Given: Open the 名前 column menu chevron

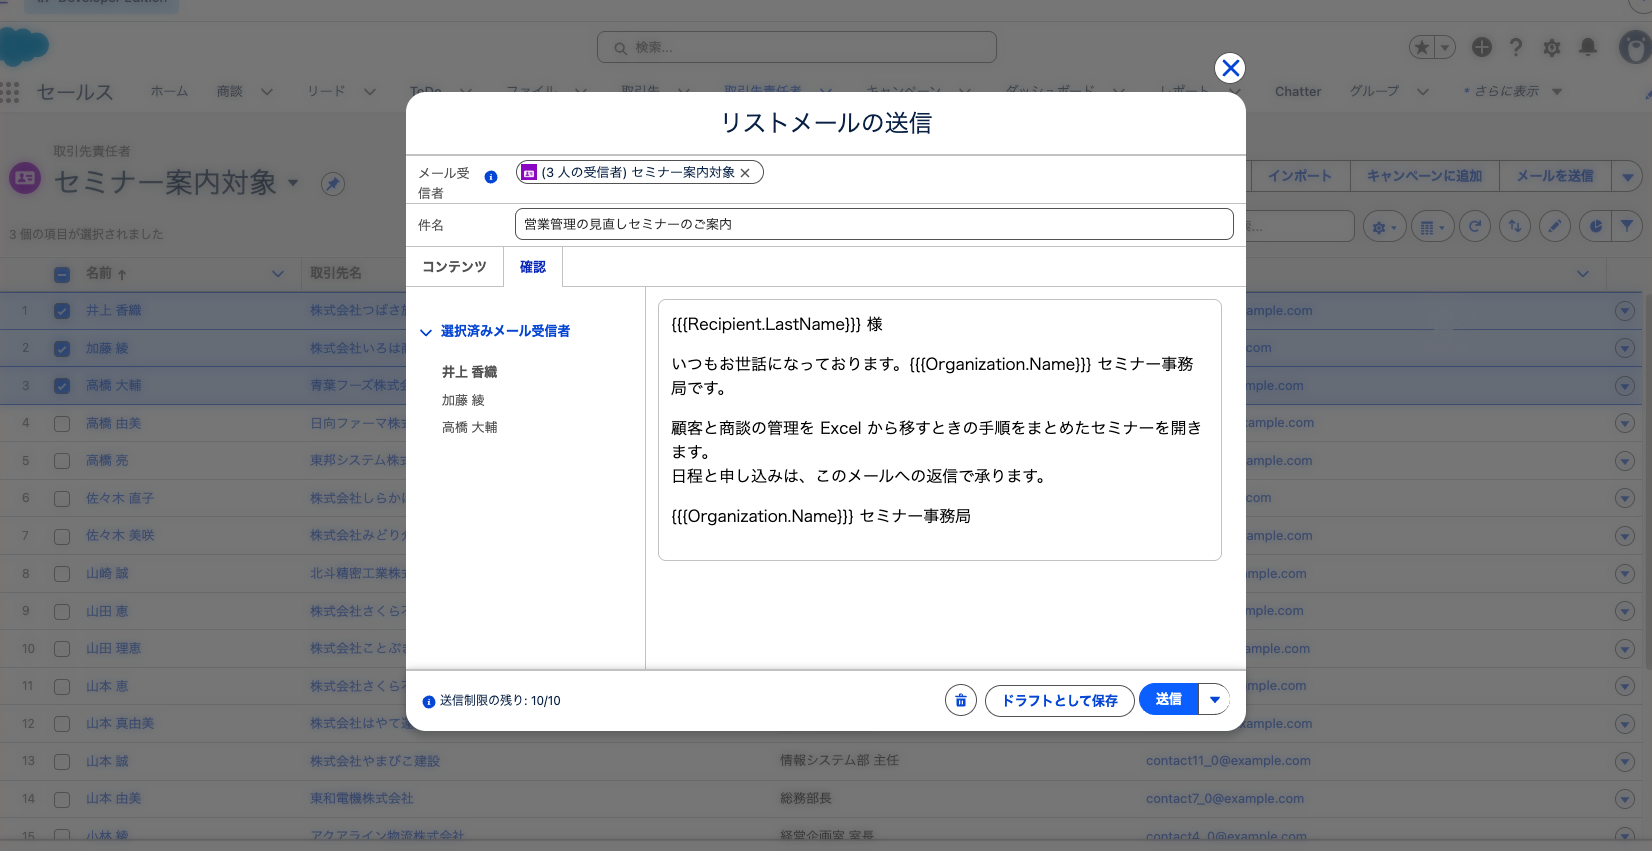Looking at the screenshot, I should [278, 273].
